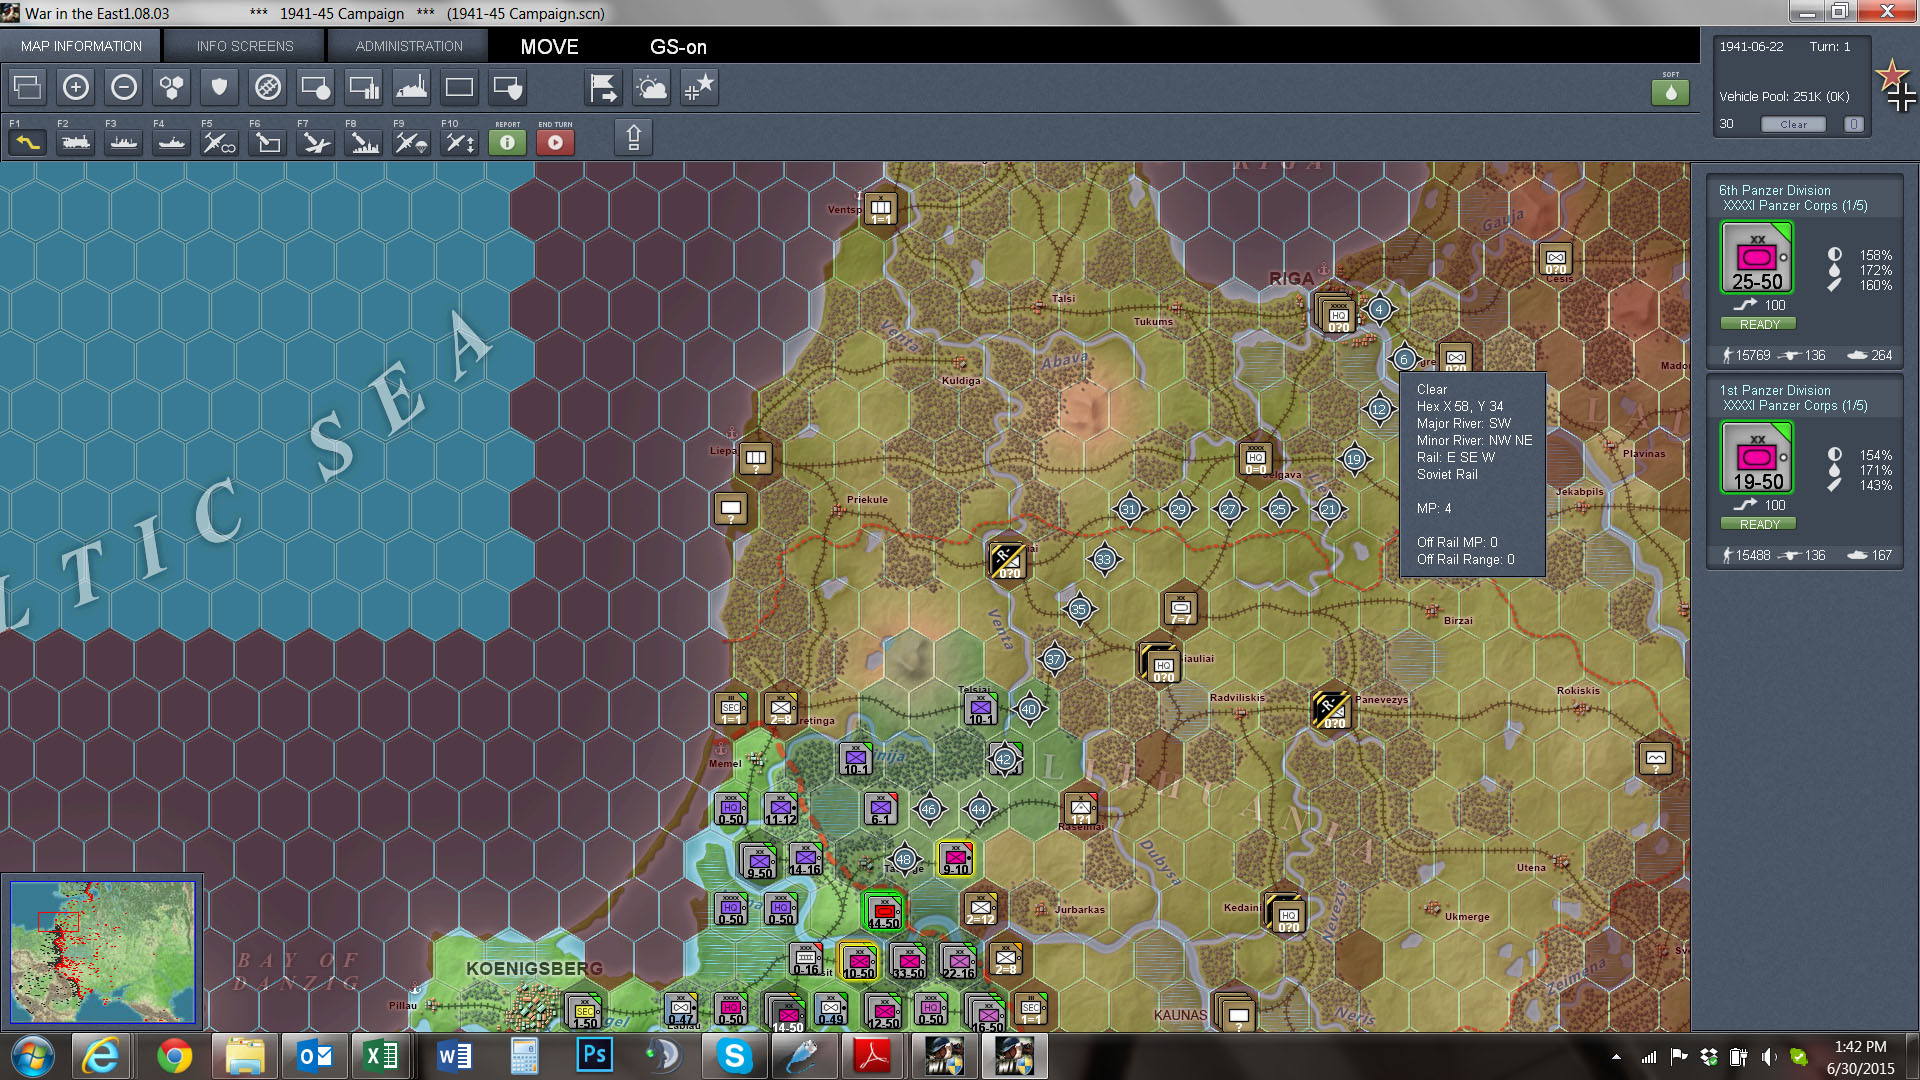Select F7 bomb airfield mode

pos(316,143)
